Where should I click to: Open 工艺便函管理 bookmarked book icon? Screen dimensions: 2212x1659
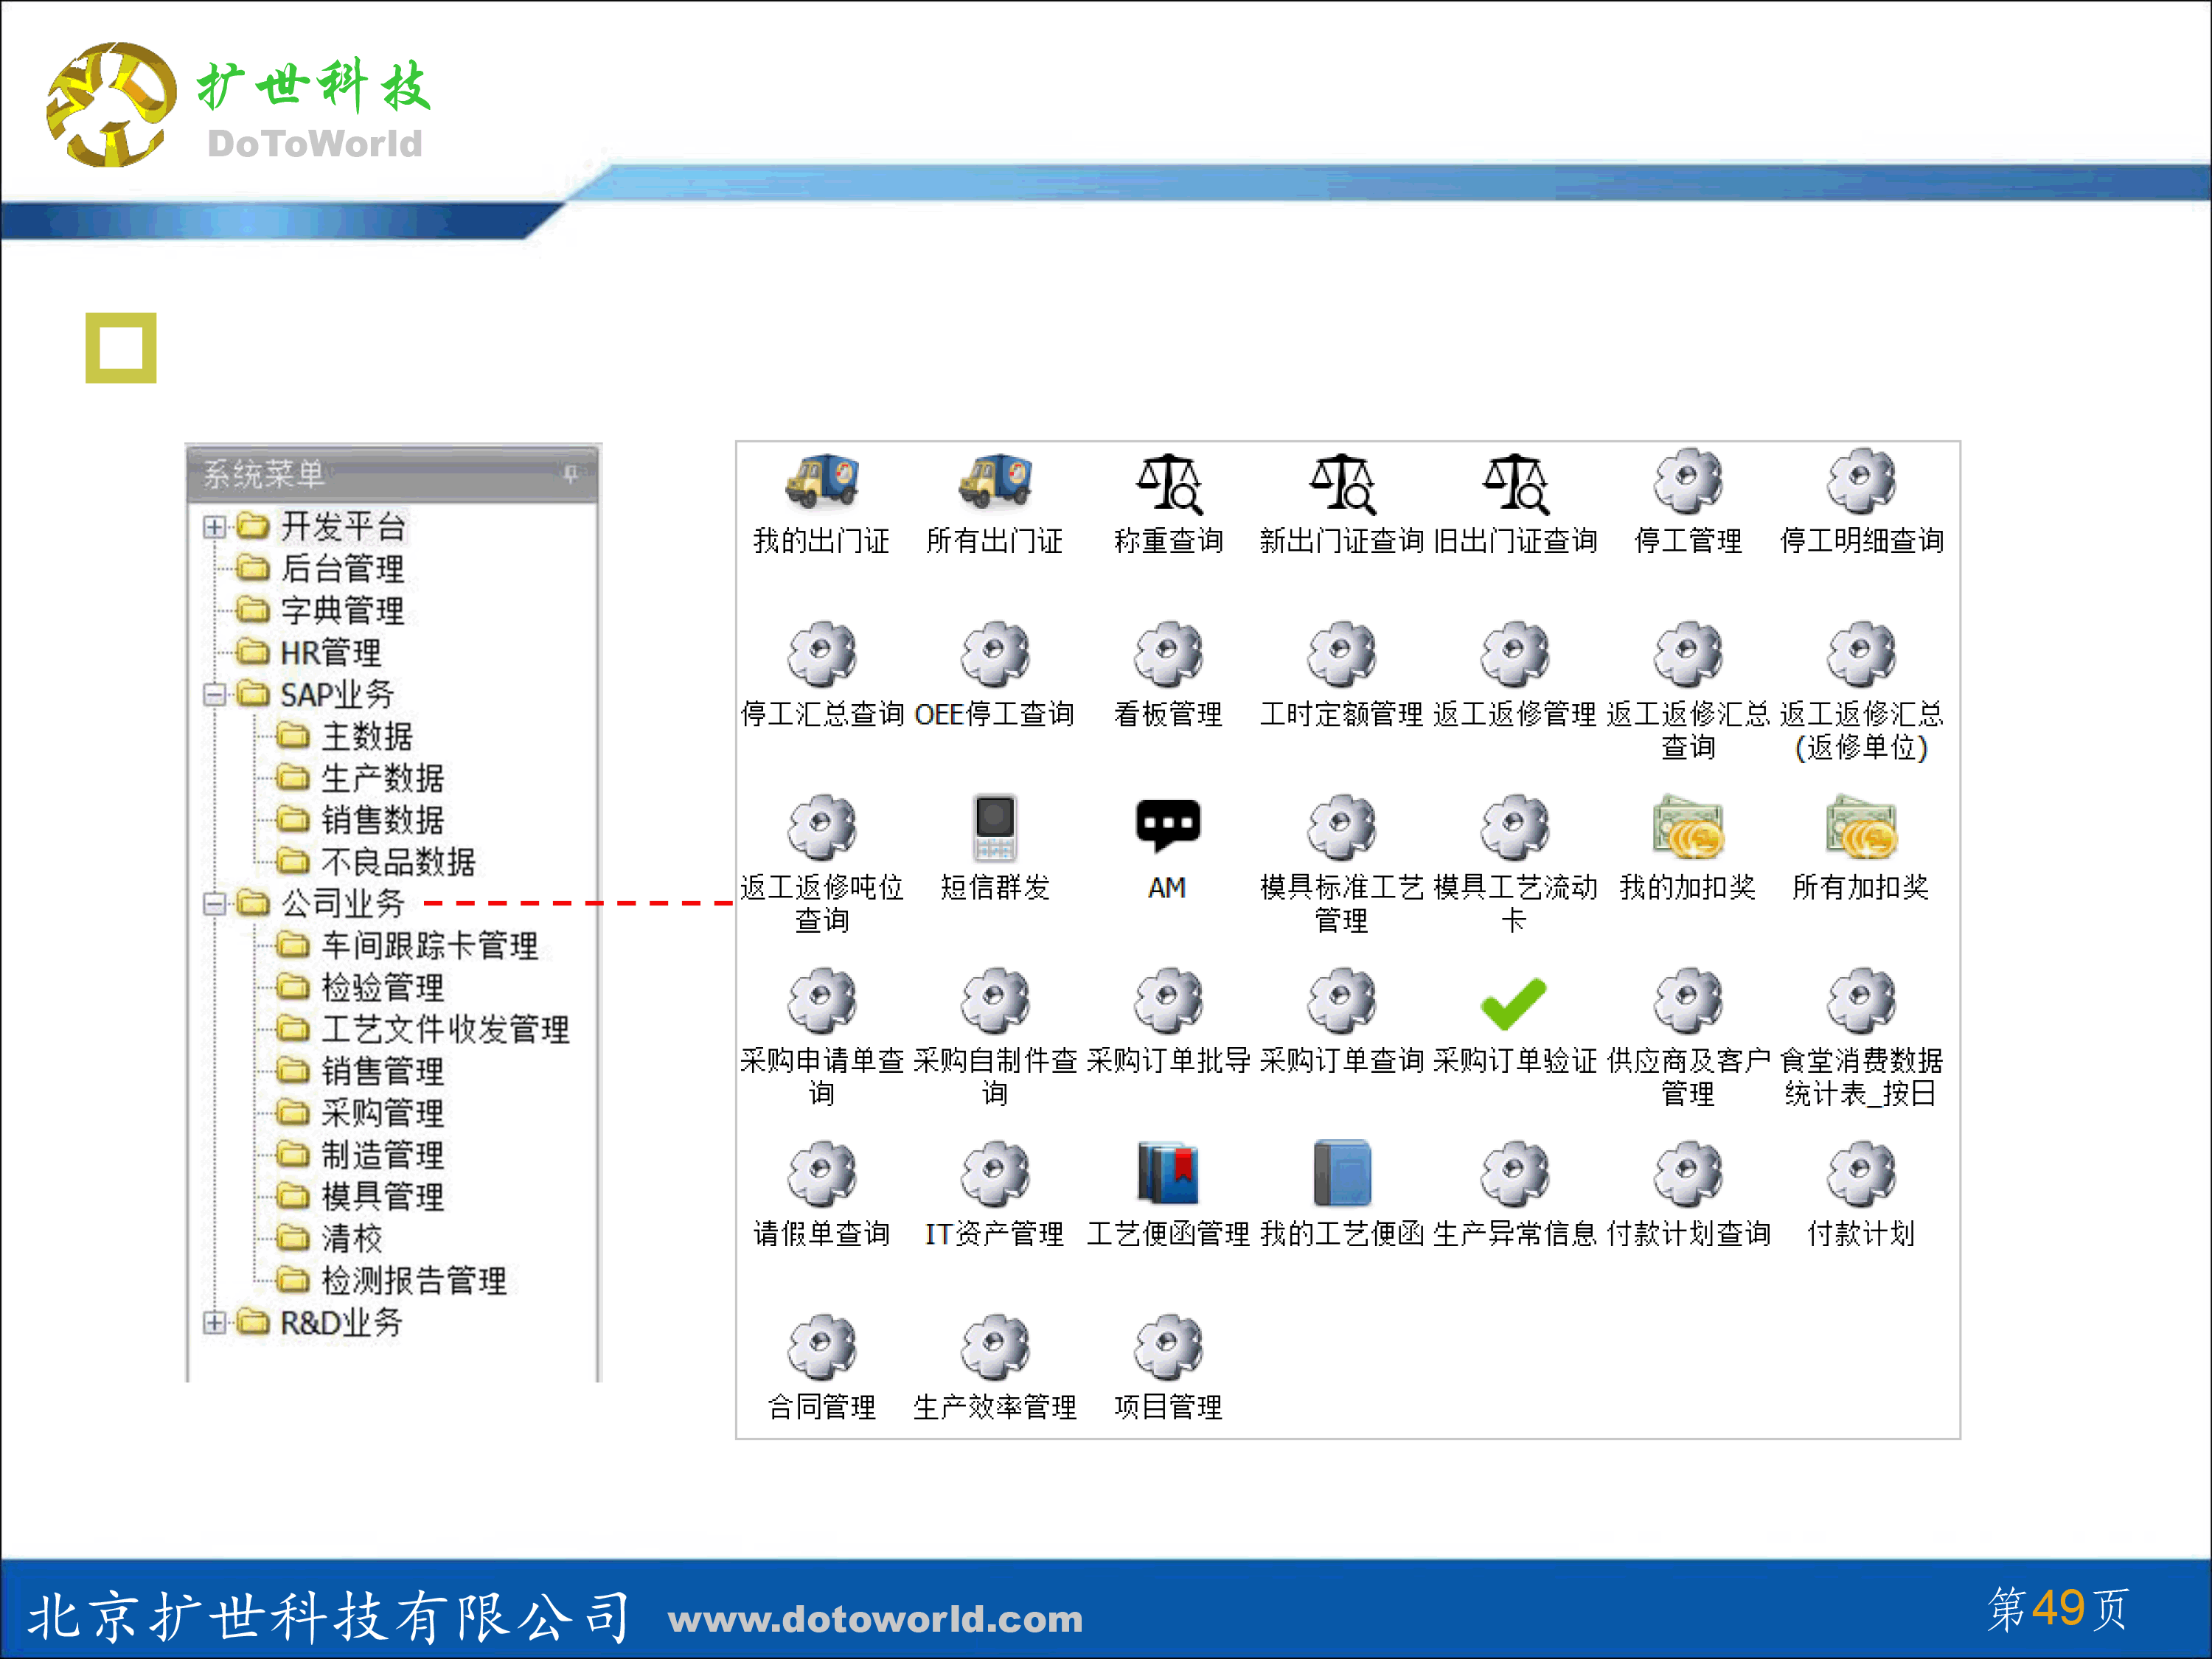pos(1167,1174)
